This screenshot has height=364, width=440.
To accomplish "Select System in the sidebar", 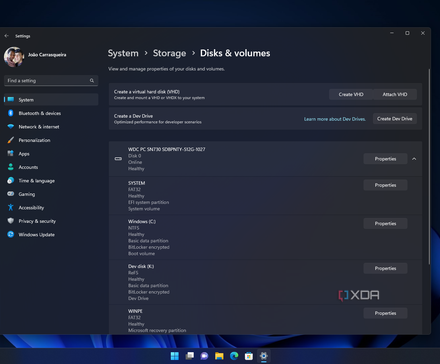I will pyautogui.click(x=51, y=100).
